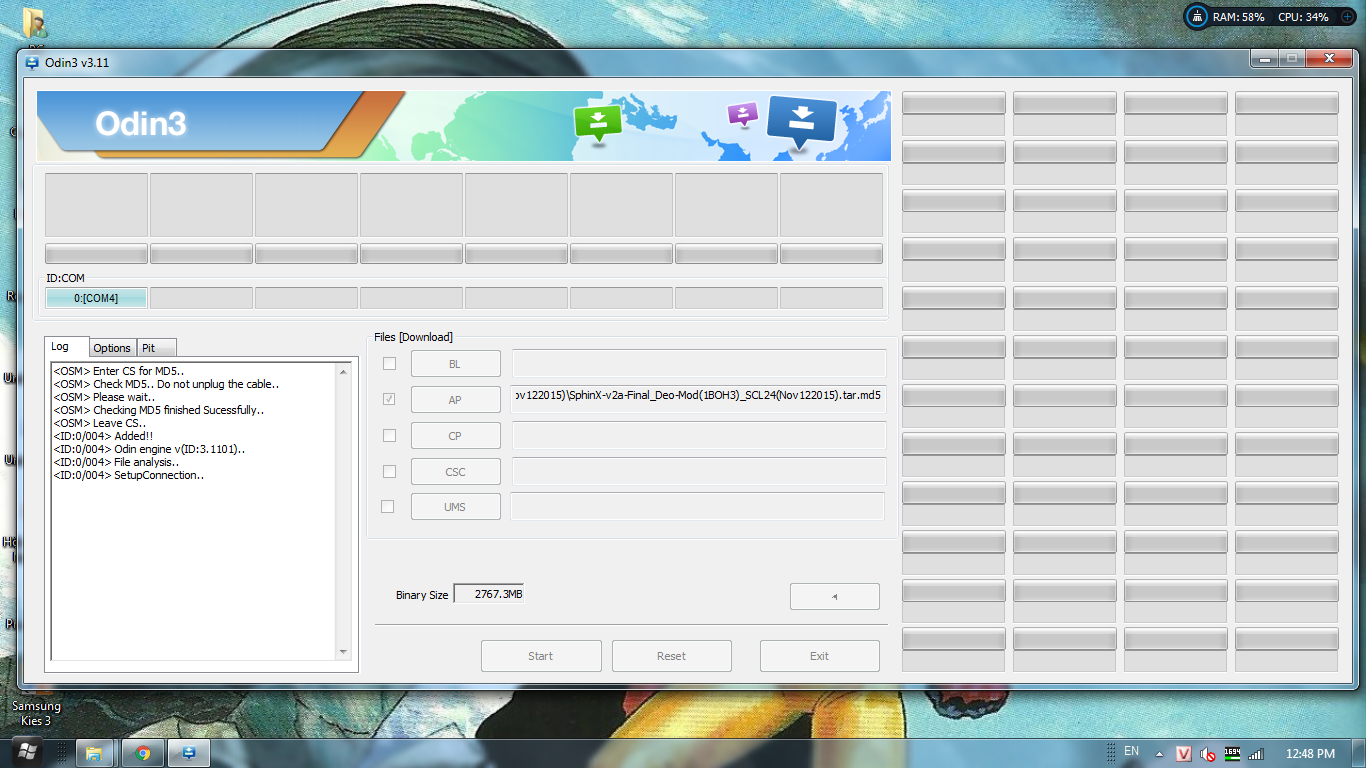This screenshot has height=768, width=1366.
Task: Click the green download icon in banner
Action: coord(598,123)
